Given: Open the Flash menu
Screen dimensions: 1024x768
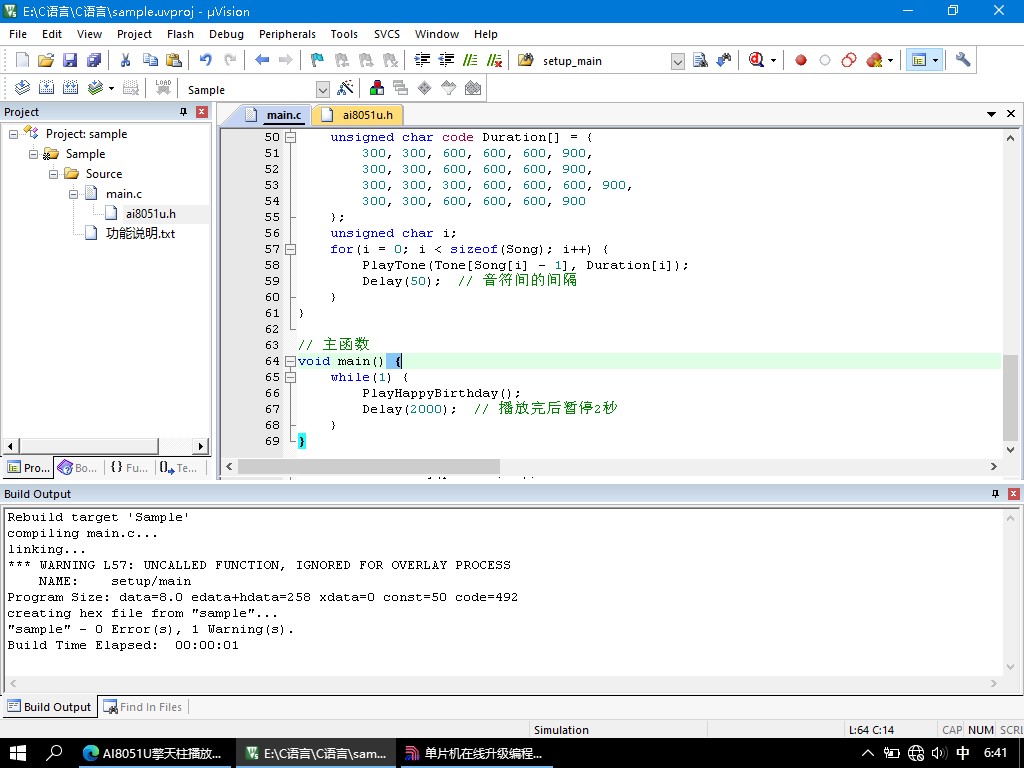Looking at the screenshot, I should tap(180, 34).
